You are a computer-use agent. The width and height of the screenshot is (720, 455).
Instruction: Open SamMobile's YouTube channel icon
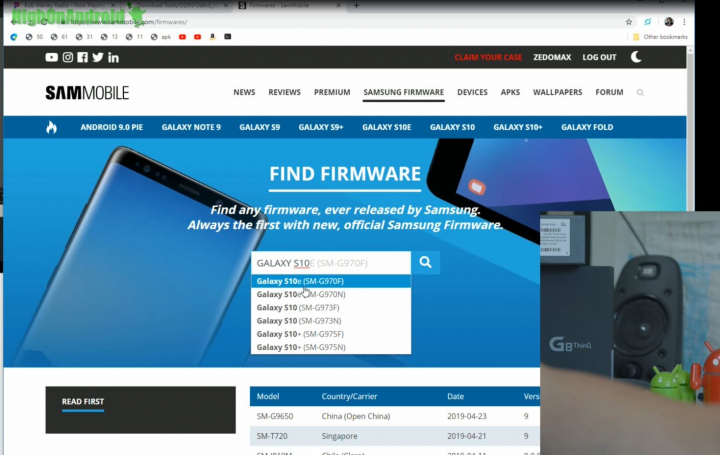pos(51,57)
